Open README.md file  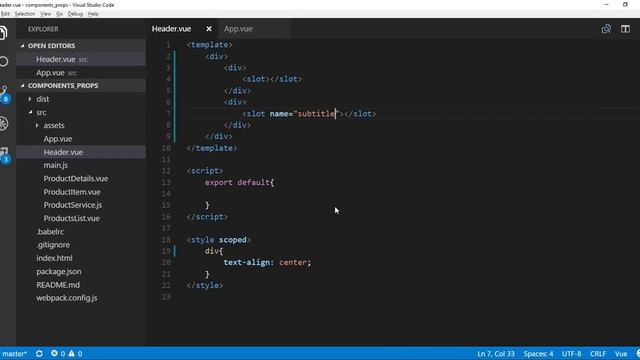pos(81,285)
